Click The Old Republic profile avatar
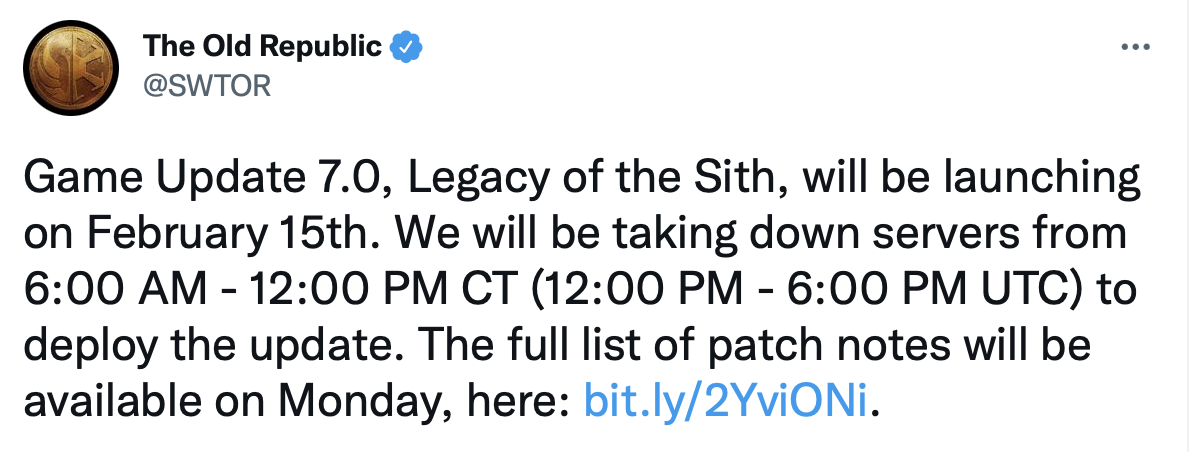The image size is (1190, 452). coord(67,67)
